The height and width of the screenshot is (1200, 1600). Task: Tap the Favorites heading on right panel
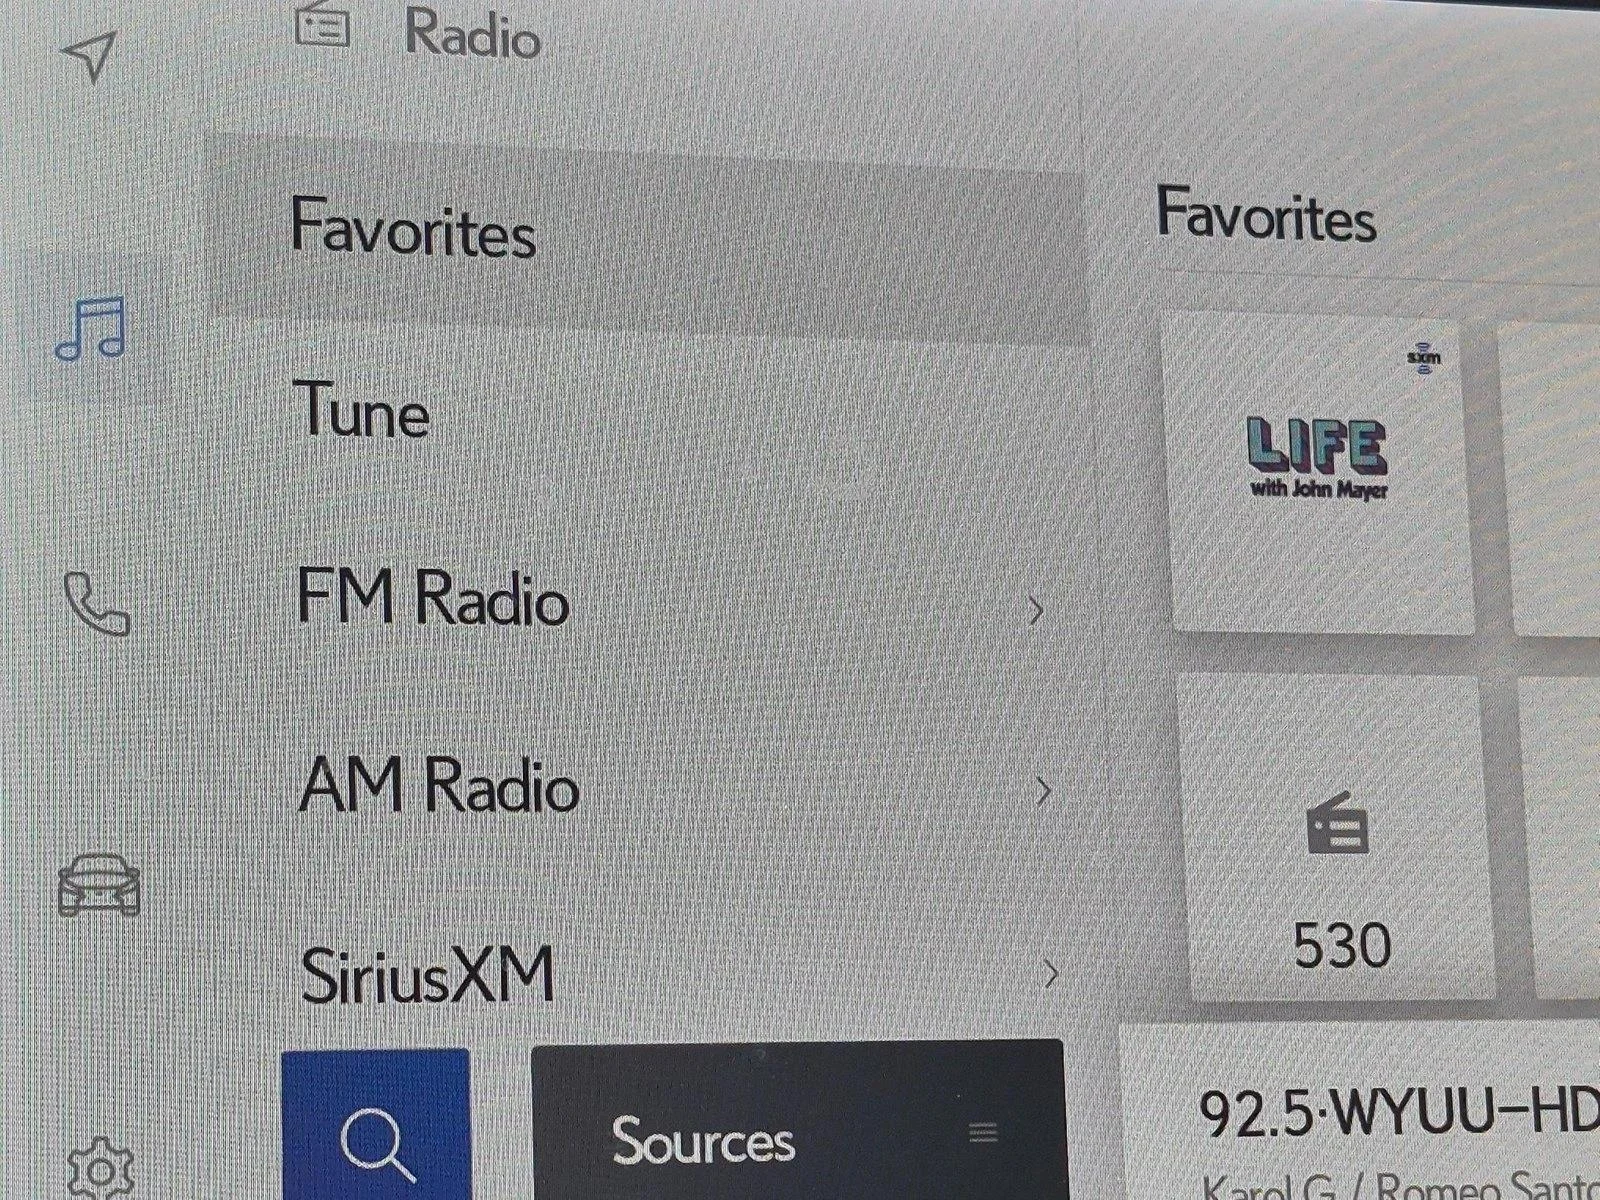tap(1266, 216)
